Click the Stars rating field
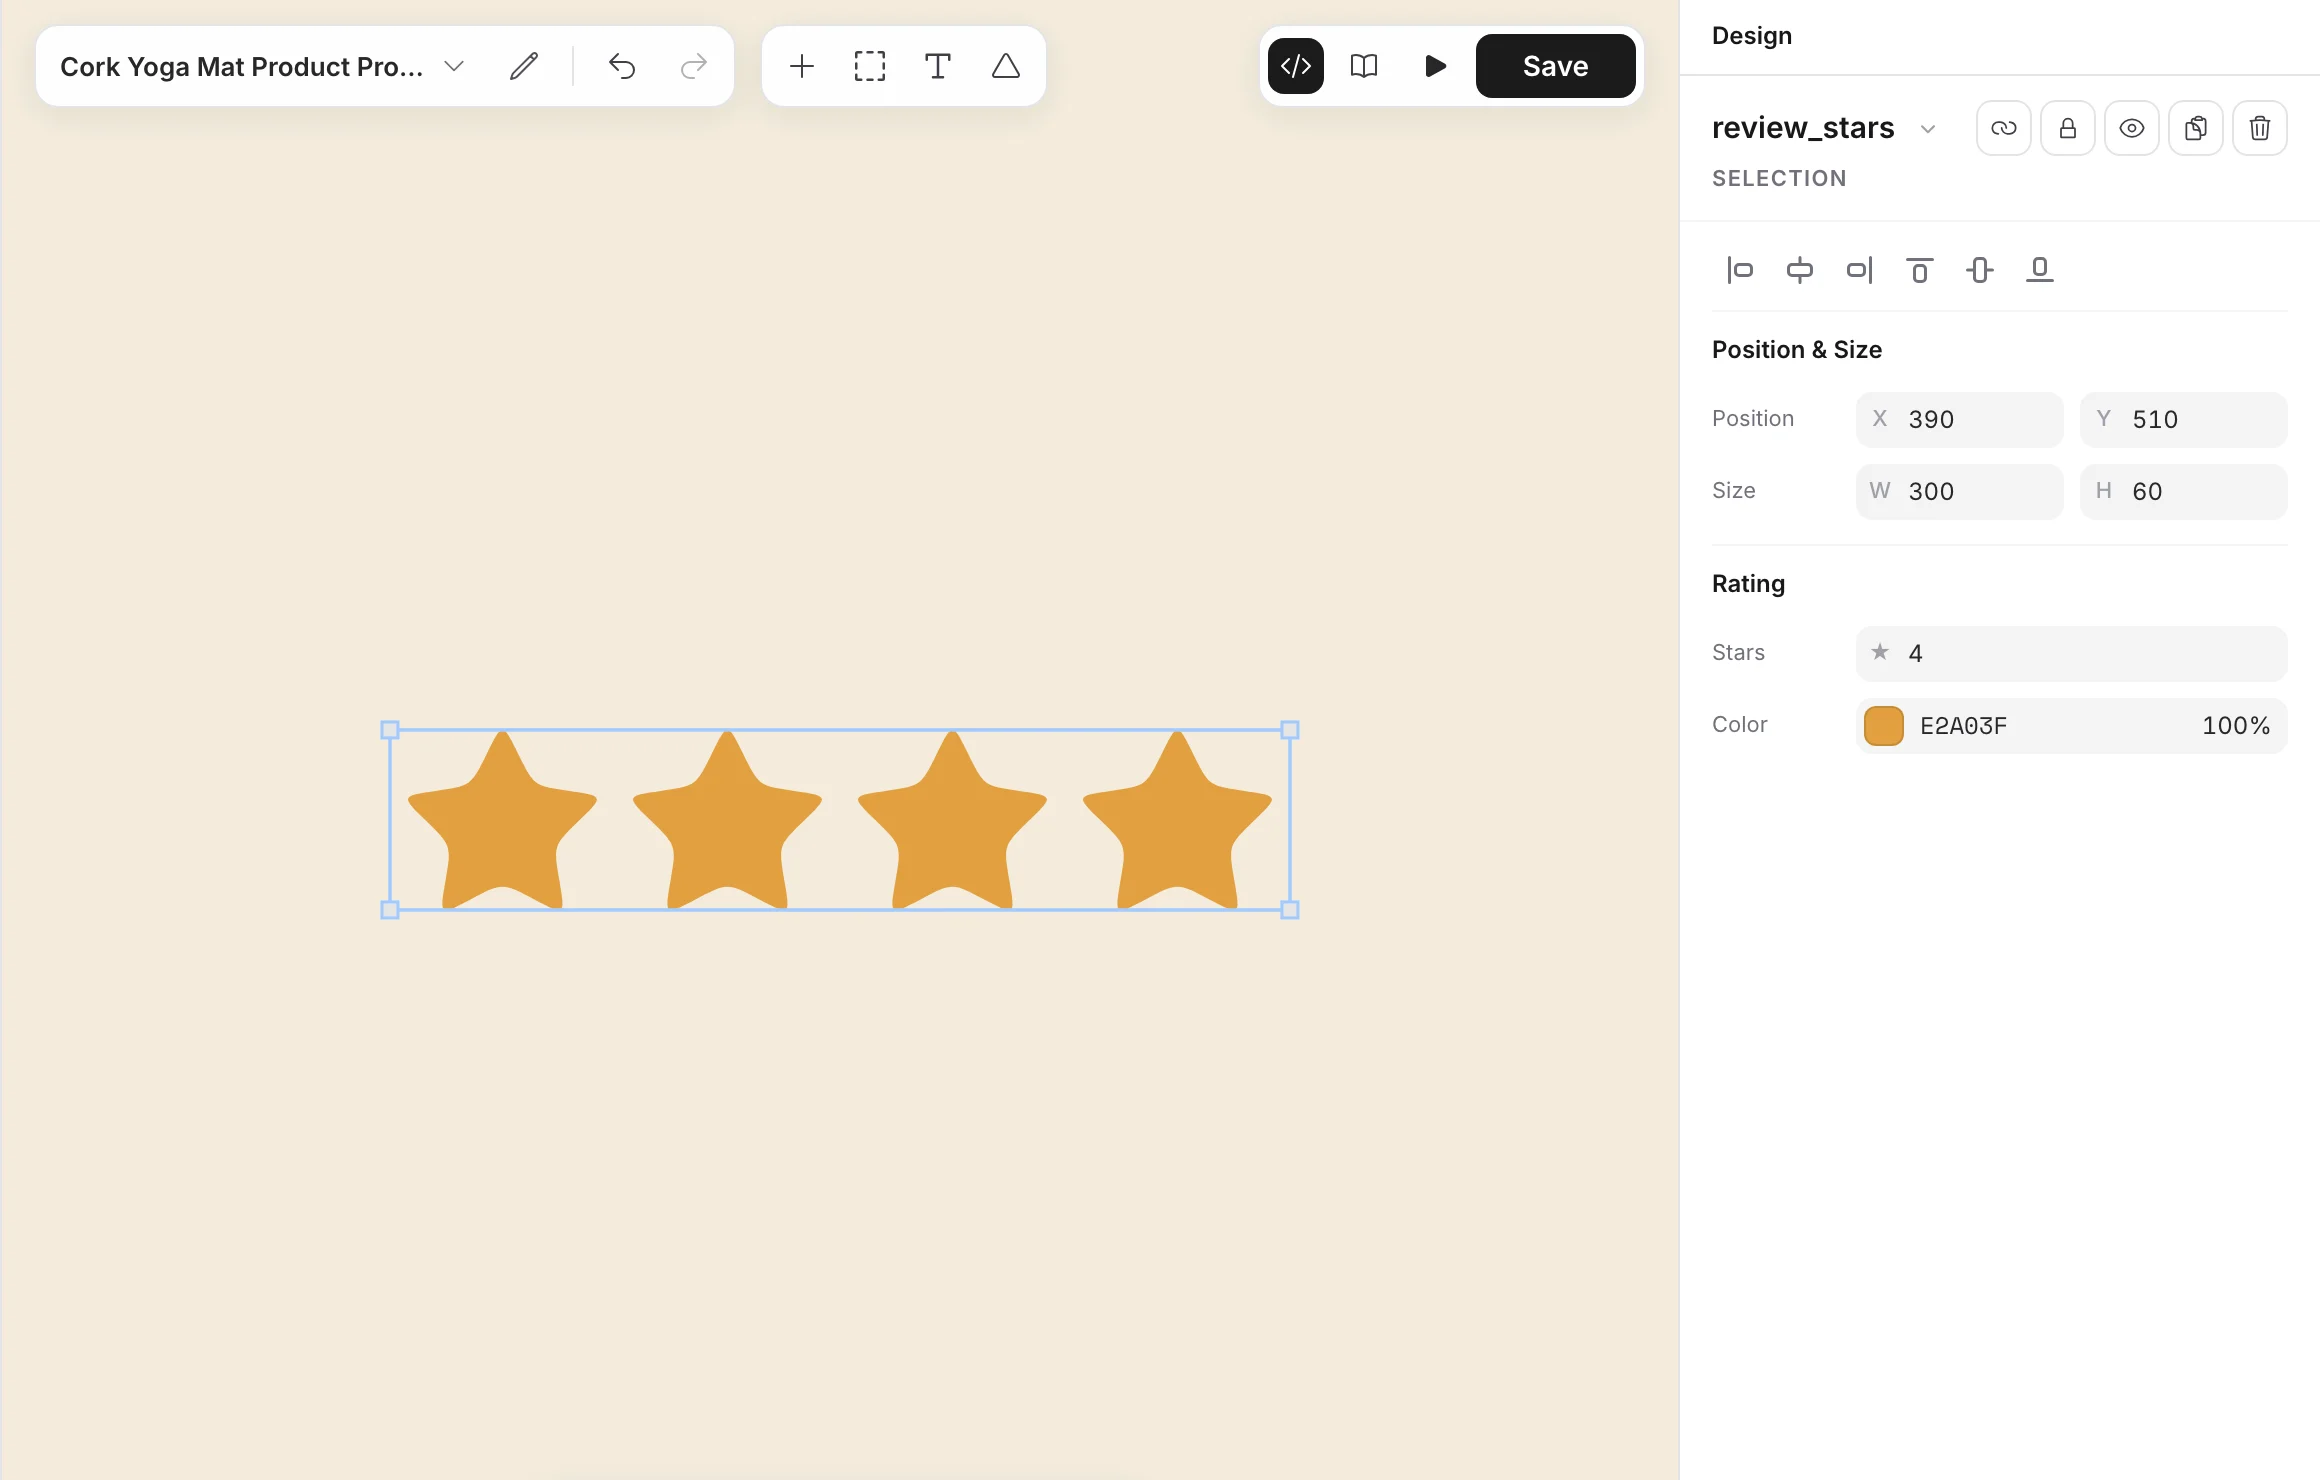Screen dimensions: 2320x1480 click(2072, 654)
